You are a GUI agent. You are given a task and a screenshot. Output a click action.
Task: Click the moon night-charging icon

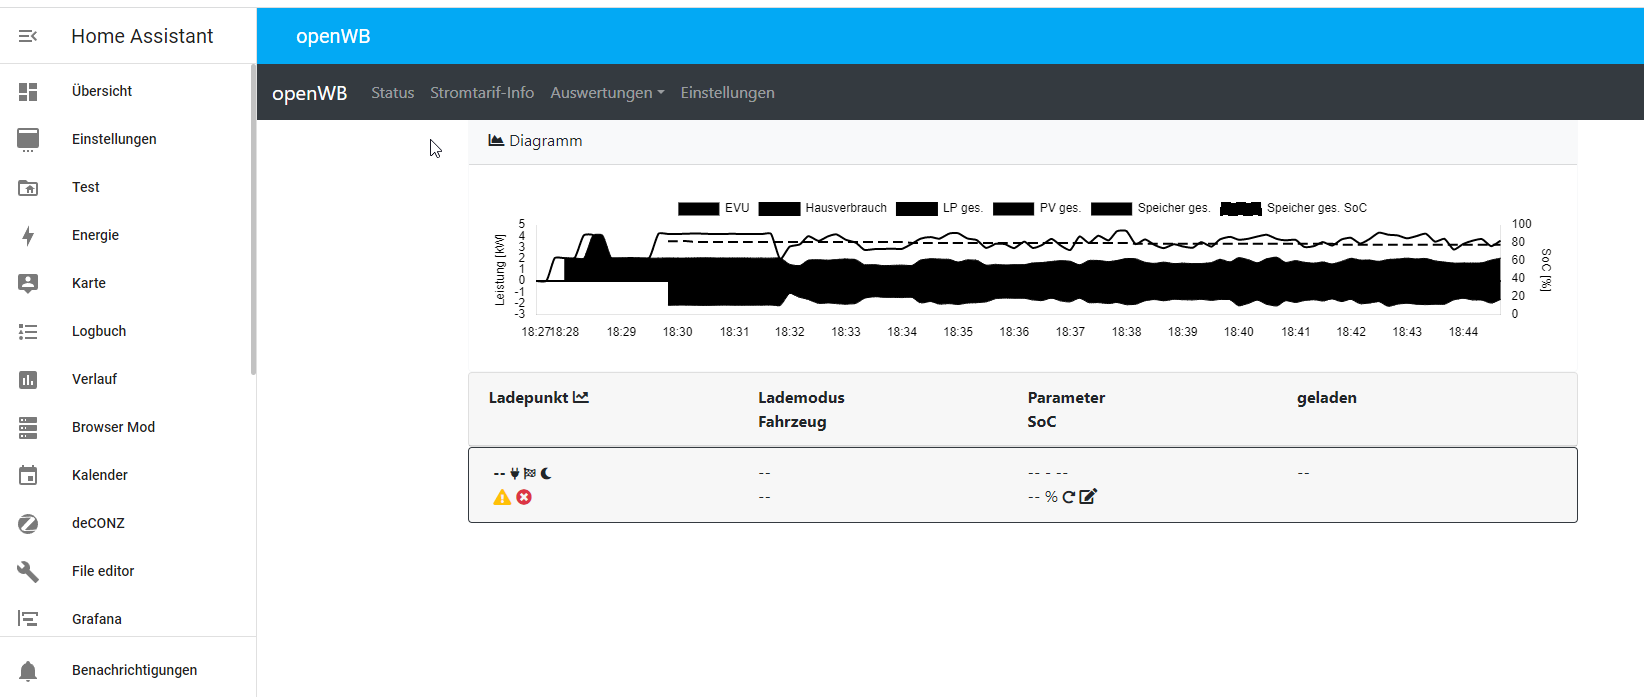click(x=546, y=473)
